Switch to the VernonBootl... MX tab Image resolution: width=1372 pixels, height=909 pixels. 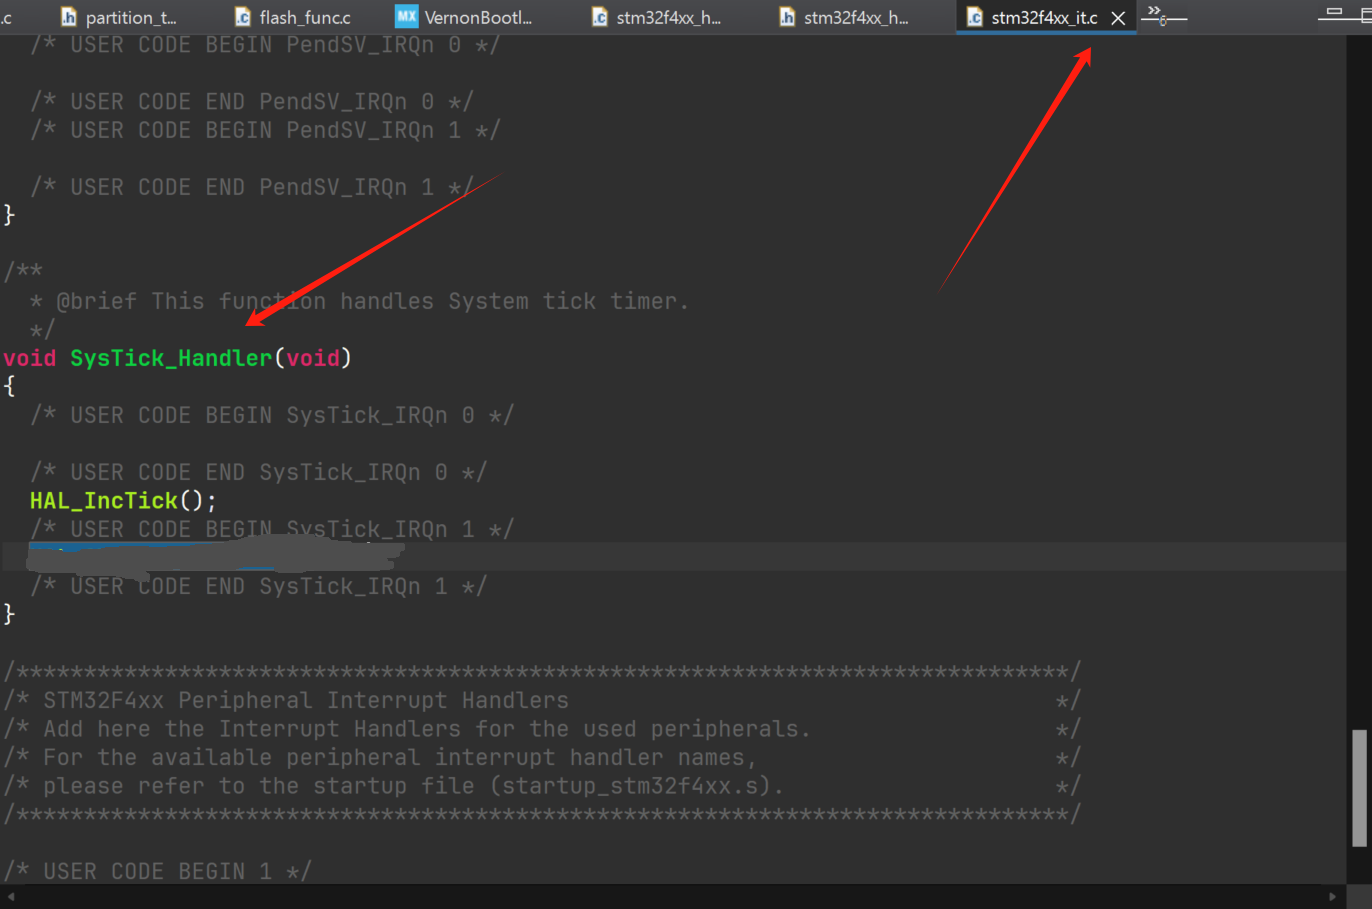tap(465, 17)
